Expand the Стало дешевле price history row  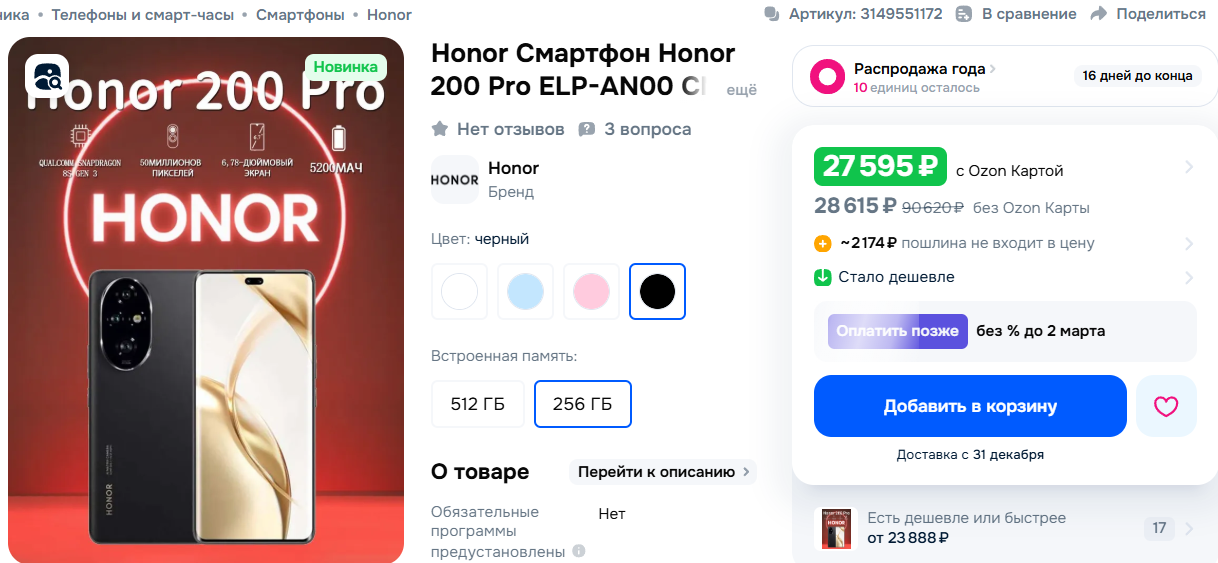coord(1005,277)
